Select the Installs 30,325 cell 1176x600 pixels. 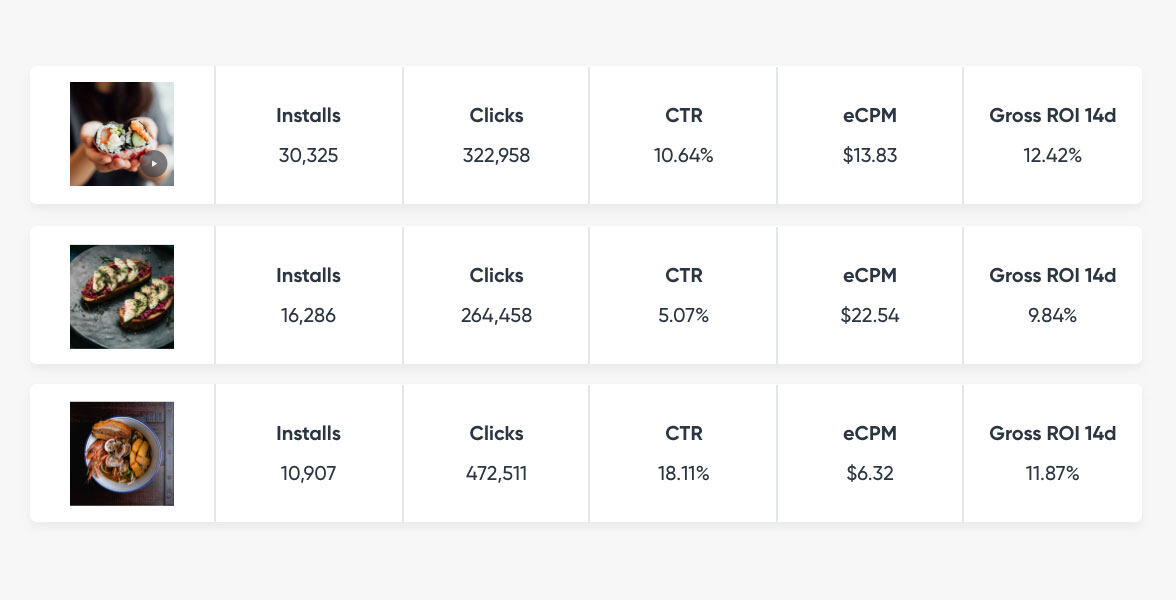click(309, 135)
